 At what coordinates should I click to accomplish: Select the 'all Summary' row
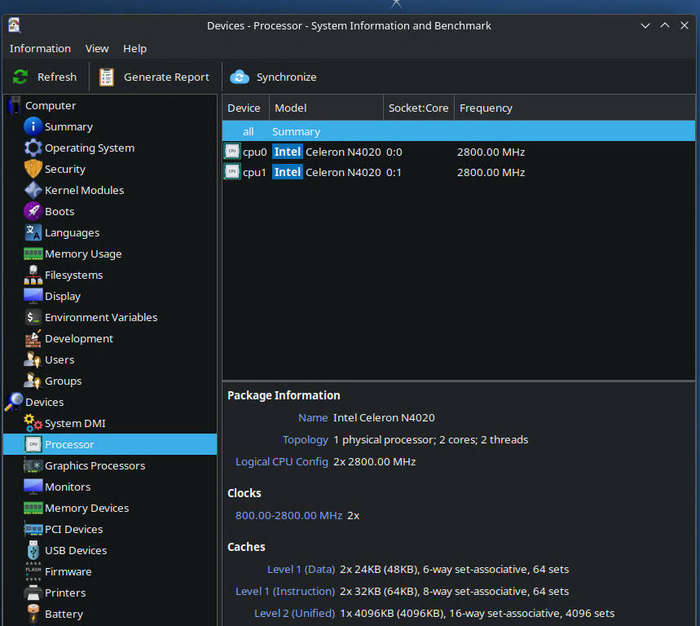[458, 131]
